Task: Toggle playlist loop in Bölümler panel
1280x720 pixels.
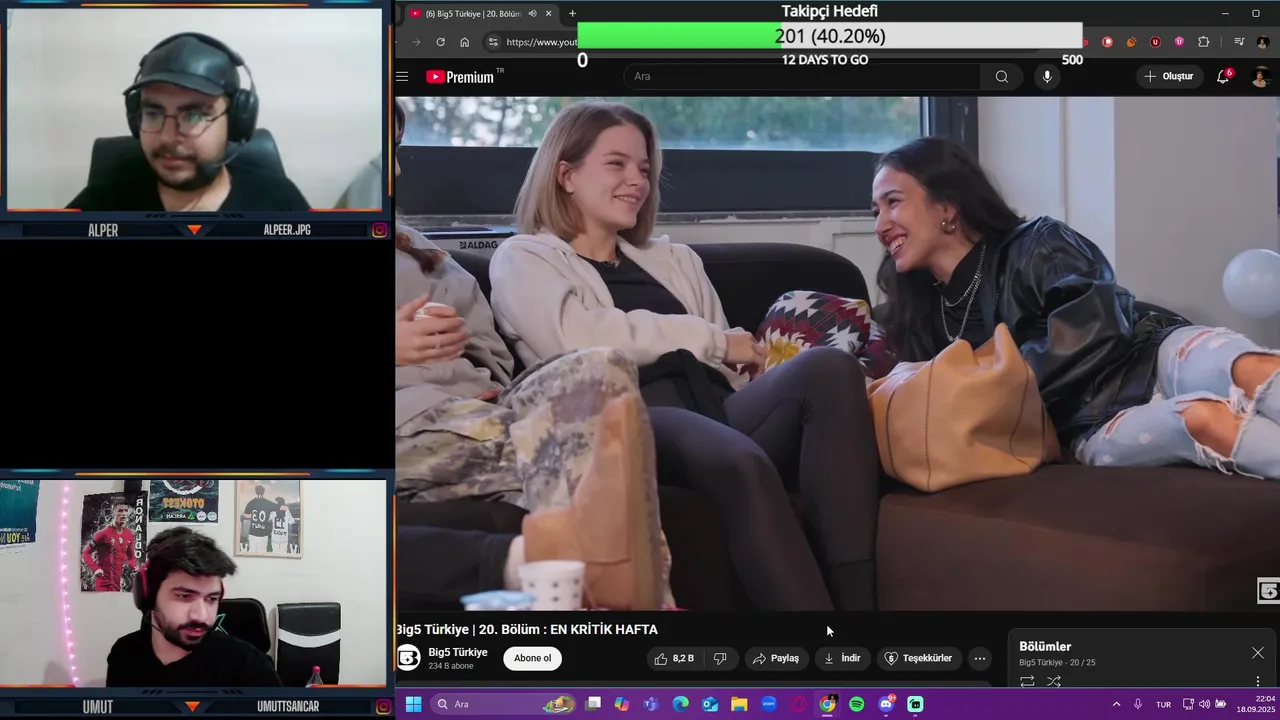Action: tap(1027, 681)
